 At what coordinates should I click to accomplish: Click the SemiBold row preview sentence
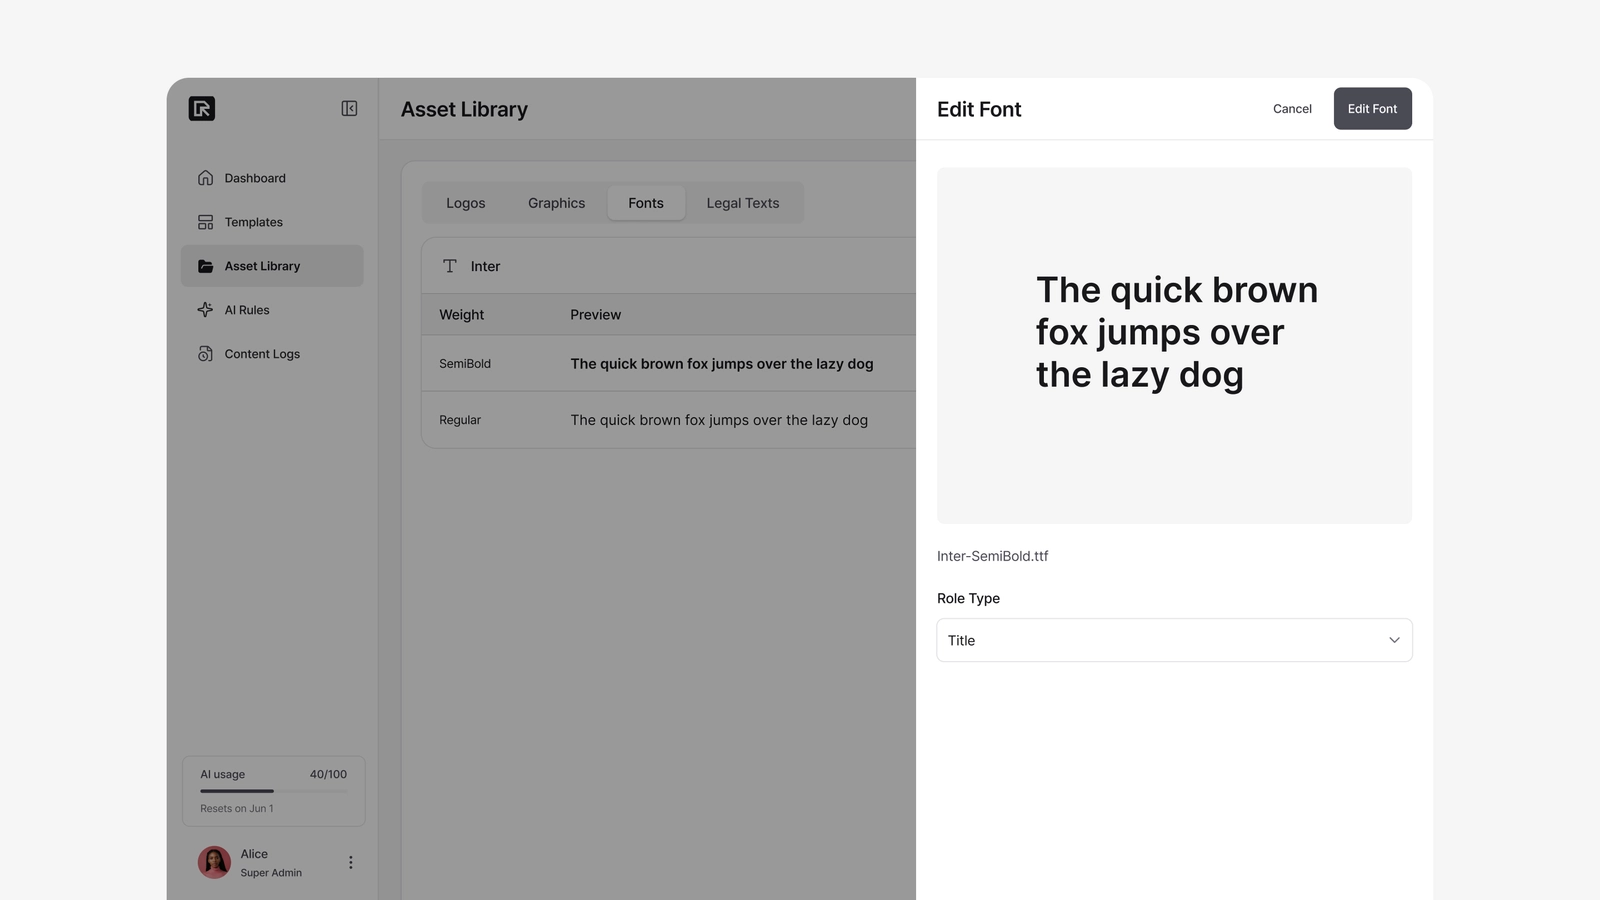tap(722, 364)
